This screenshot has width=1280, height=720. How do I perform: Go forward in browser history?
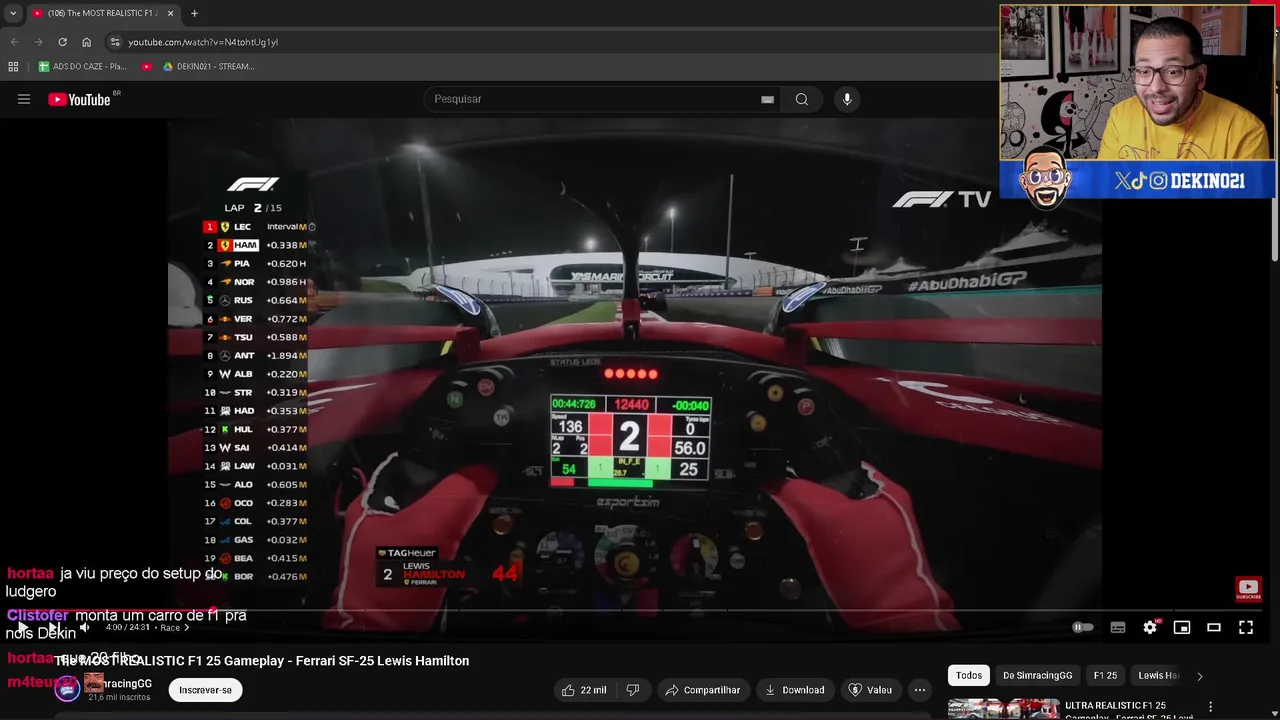[x=38, y=42]
